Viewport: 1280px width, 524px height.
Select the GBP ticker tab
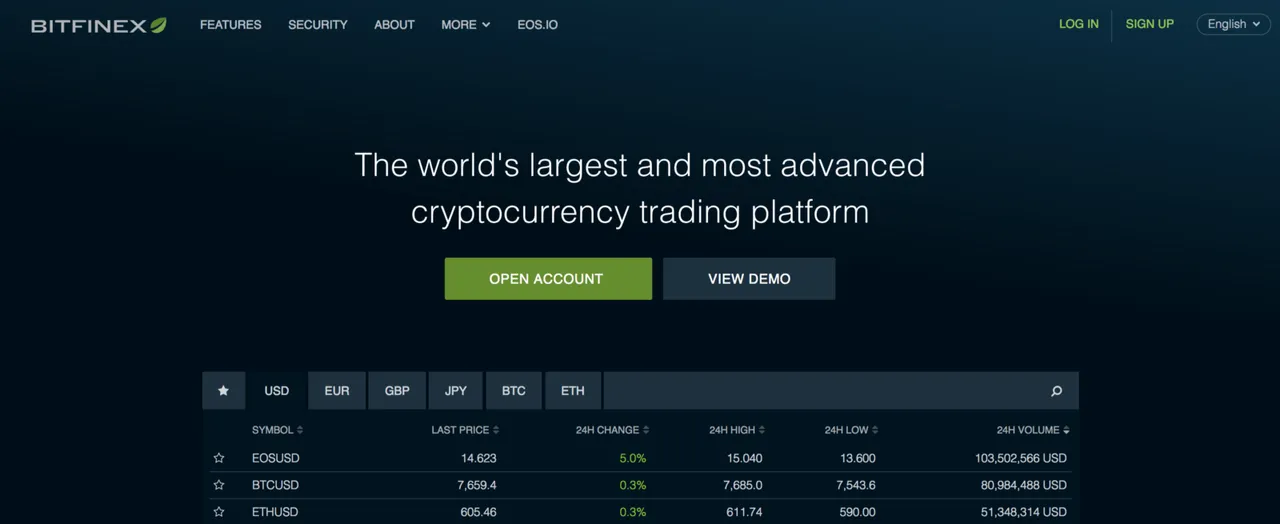click(x=397, y=391)
